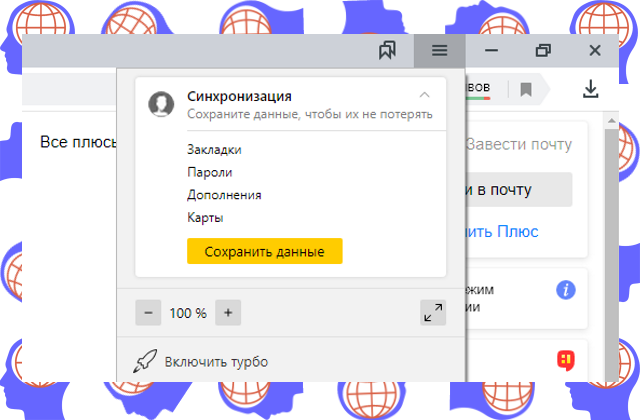This screenshot has height=420, width=640.
Task: Collapse the Синхронизация section chevron
Action: coord(424,95)
